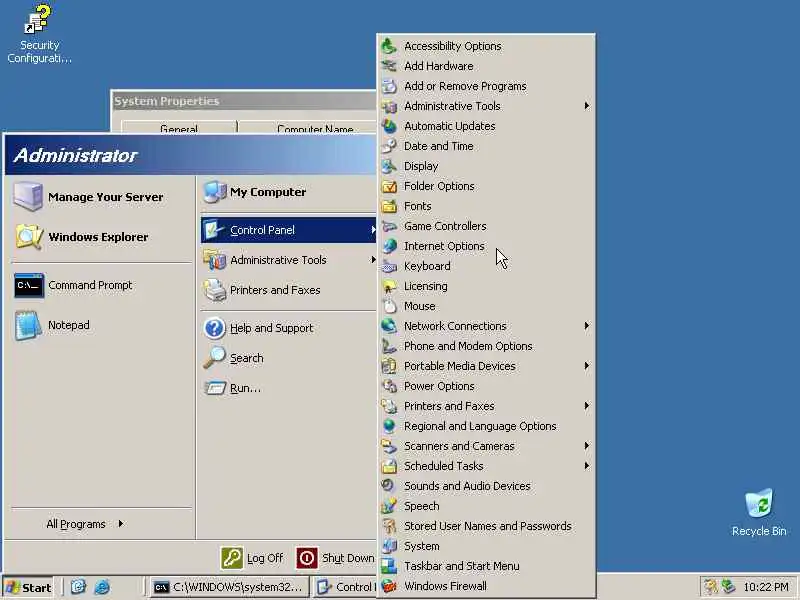
Task: Click the 10:22 PM clock in system tray
Action: click(765, 587)
